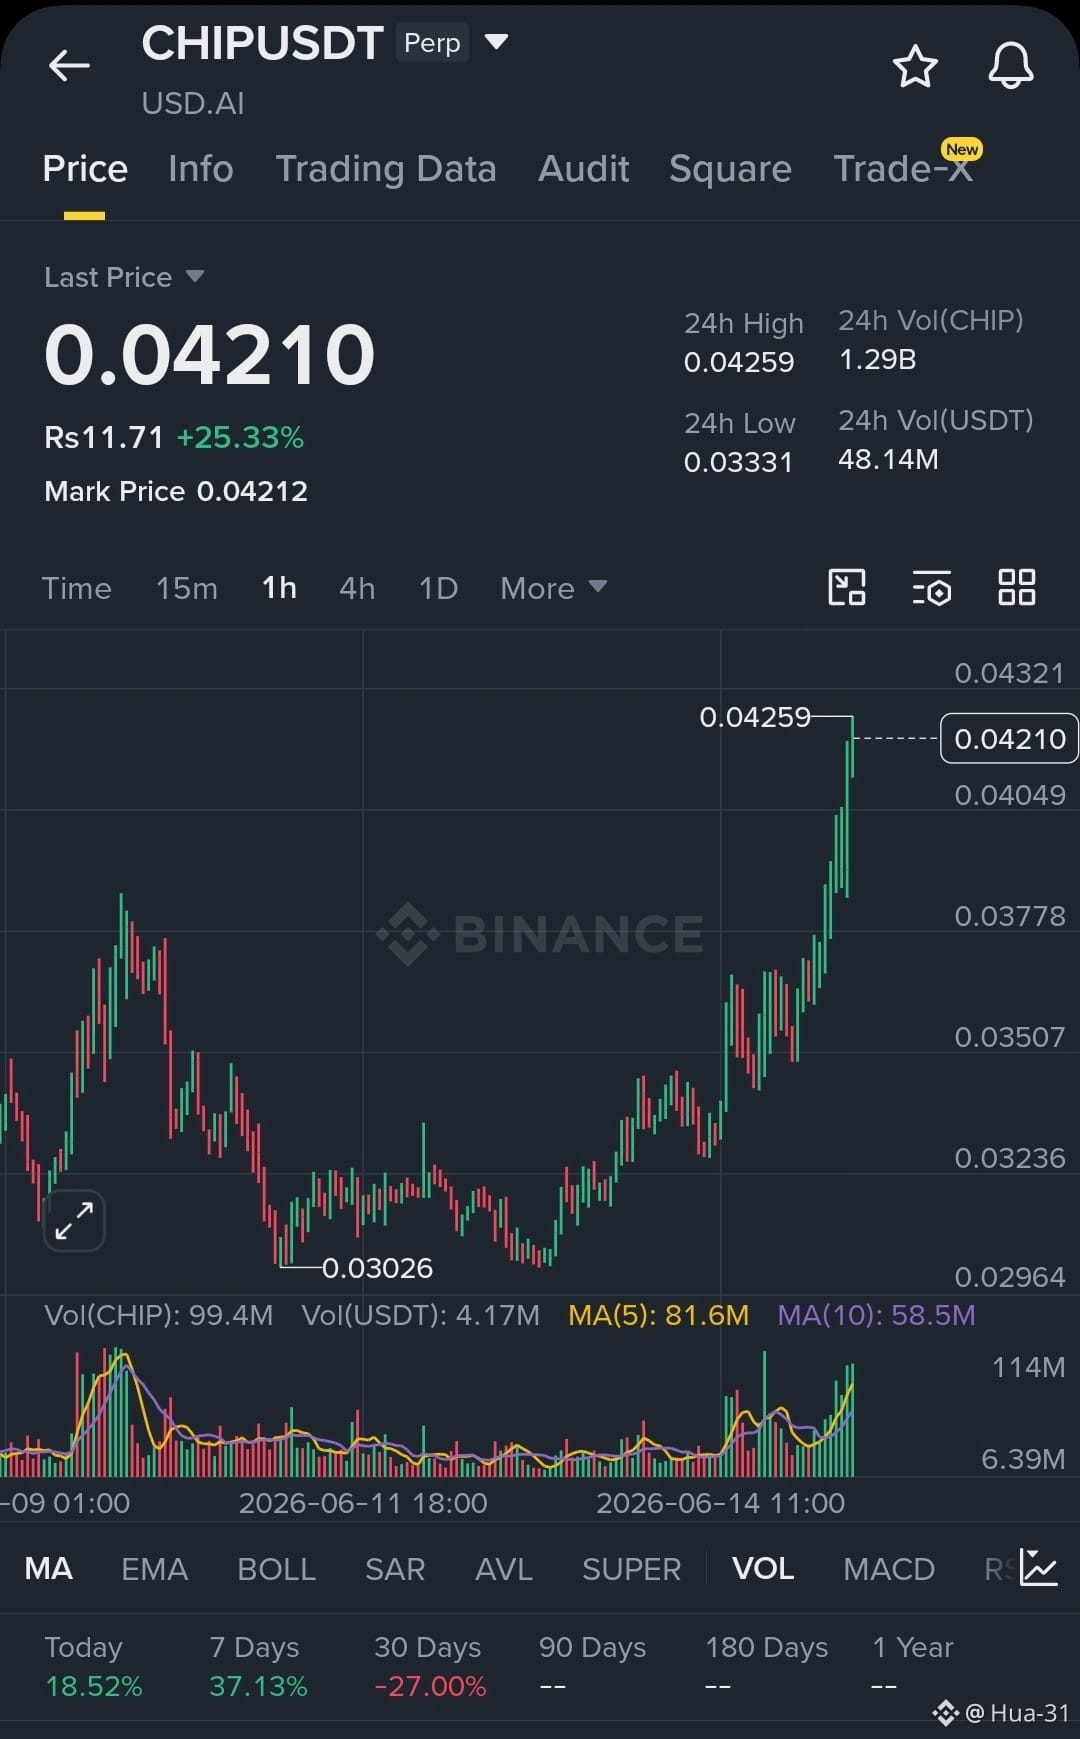Viewport: 1080px width, 1739px height.
Task: Tap the 24h High value 0.04259
Action: [x=739, y=362]
